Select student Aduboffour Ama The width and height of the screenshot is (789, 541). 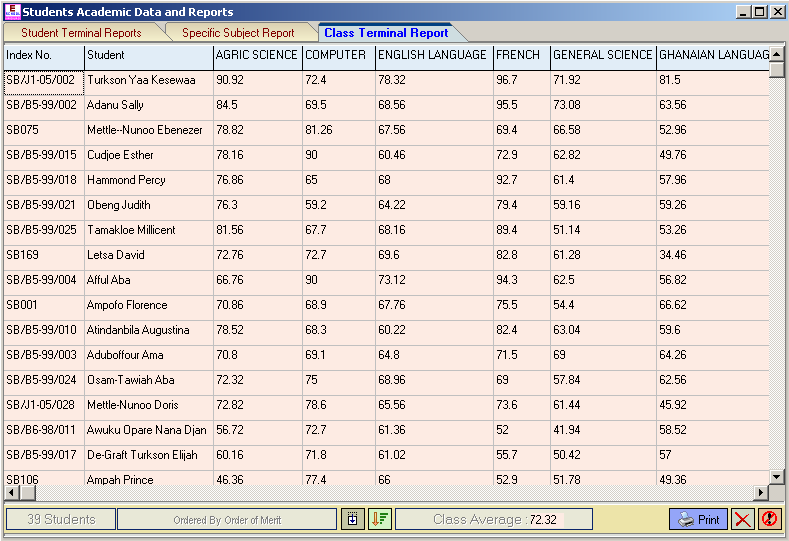click(148, 357)
